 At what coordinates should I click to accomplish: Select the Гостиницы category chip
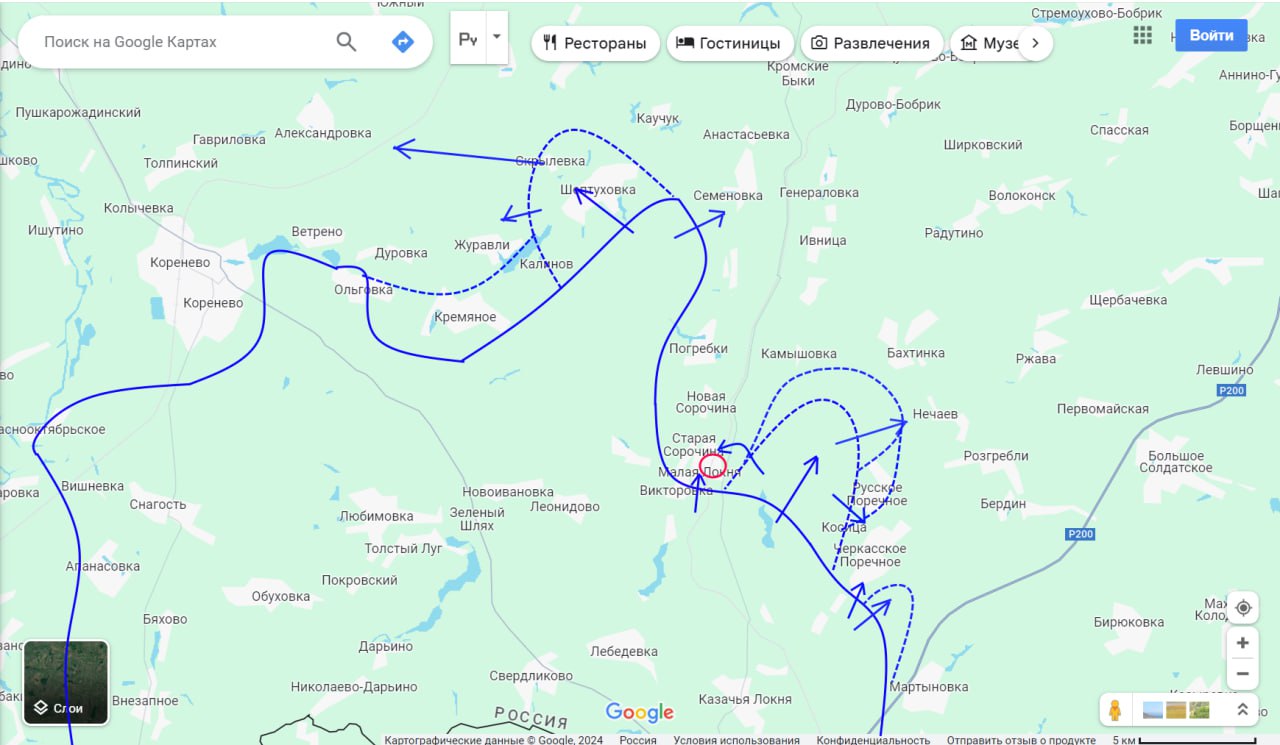[730, 43]
